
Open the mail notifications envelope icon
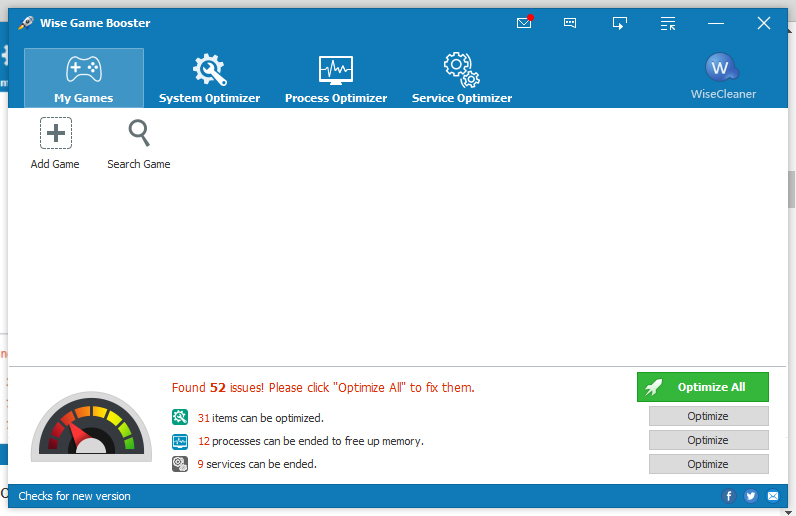tap(524, 23)
